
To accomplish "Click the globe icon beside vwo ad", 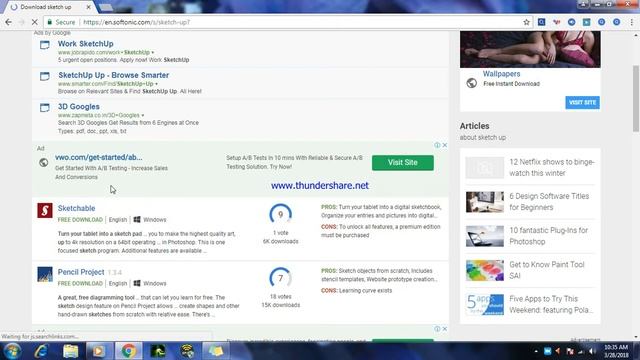I will 43,162.
